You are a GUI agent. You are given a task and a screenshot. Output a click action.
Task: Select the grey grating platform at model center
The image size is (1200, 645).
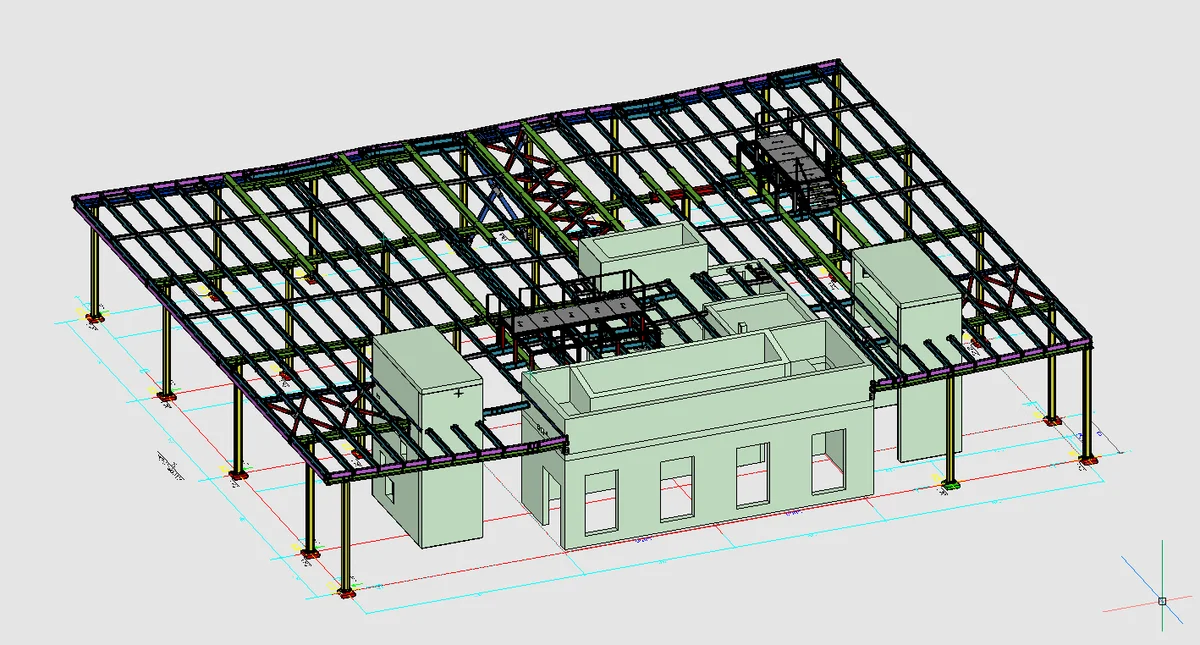point(575,320)
